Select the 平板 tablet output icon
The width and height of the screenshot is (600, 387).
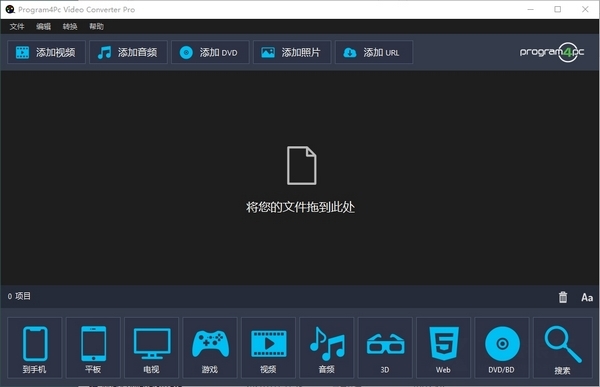(x=93, y=348)
